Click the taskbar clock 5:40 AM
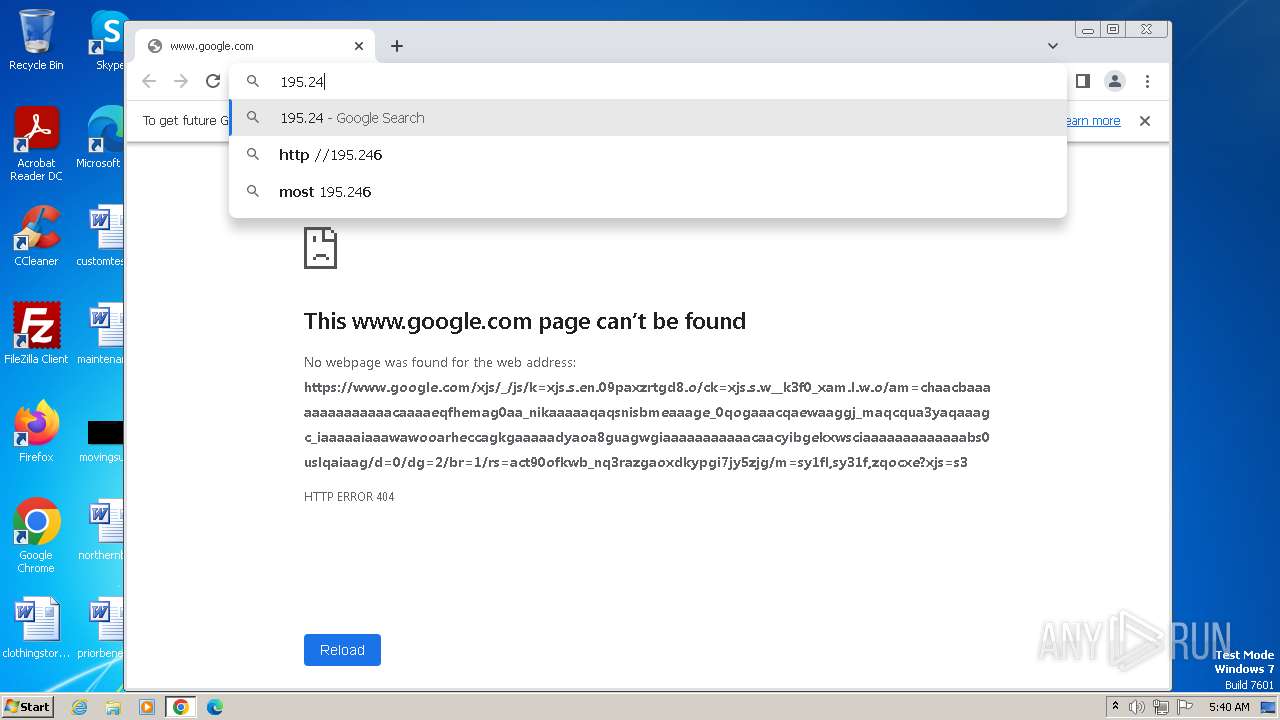Screen dimensions: 1280x720 click(x=1229, y=707)
